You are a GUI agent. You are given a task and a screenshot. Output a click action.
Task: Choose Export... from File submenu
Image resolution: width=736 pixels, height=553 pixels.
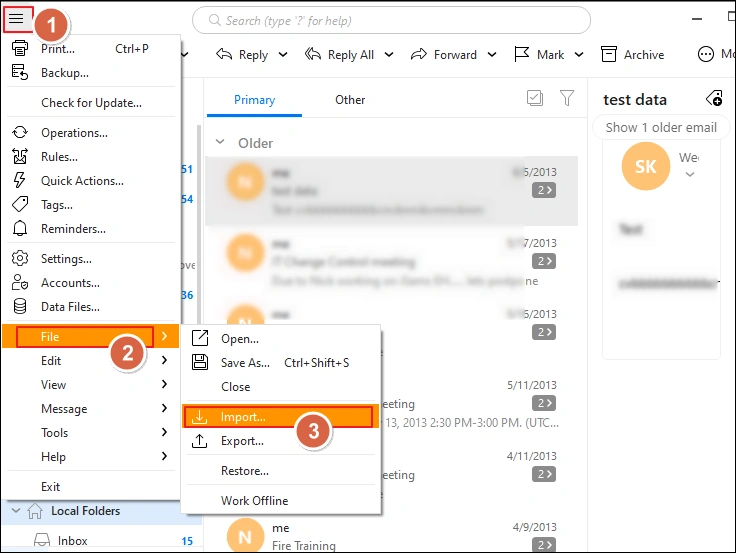(x=281, y=440)
